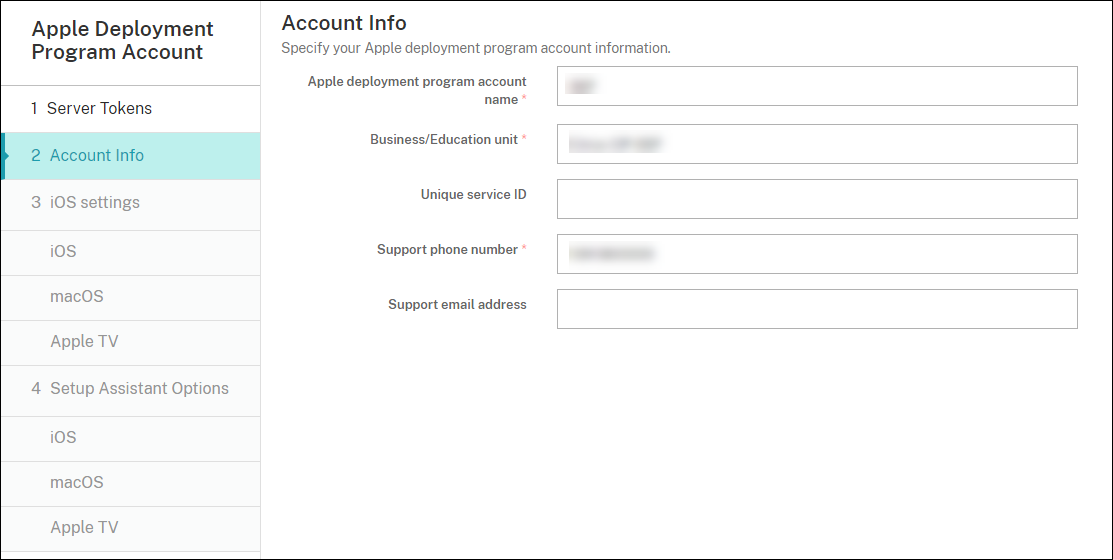Go to the iOS settings step
The width and height of the screenshot is (1113, 560).
click(94, 202)
